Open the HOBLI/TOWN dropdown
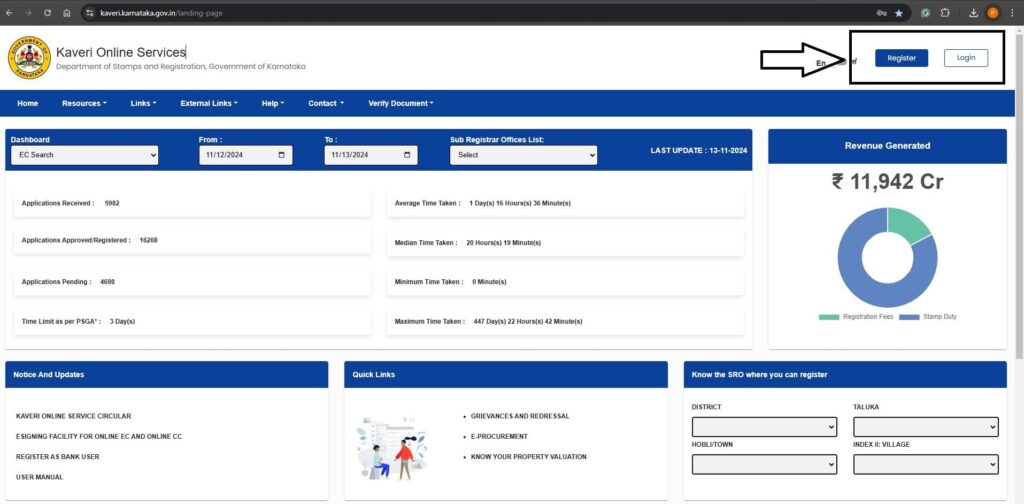This screenshot has height=504, width=1024. coord(764,464)
